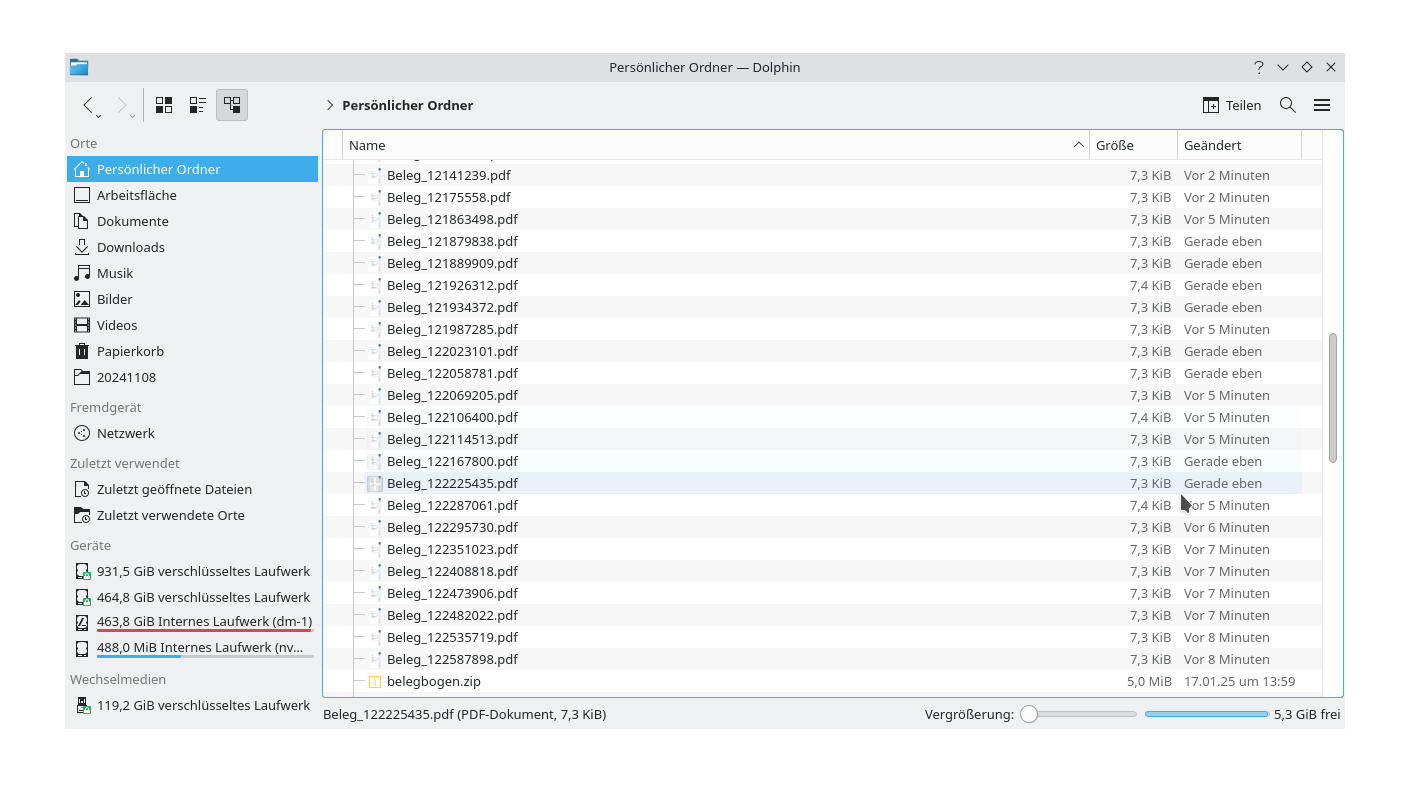Image resolution: width=1410 pixels, height=806 pixels.
Task: Select file belegbogen.zip
Action: pos(433,681)
